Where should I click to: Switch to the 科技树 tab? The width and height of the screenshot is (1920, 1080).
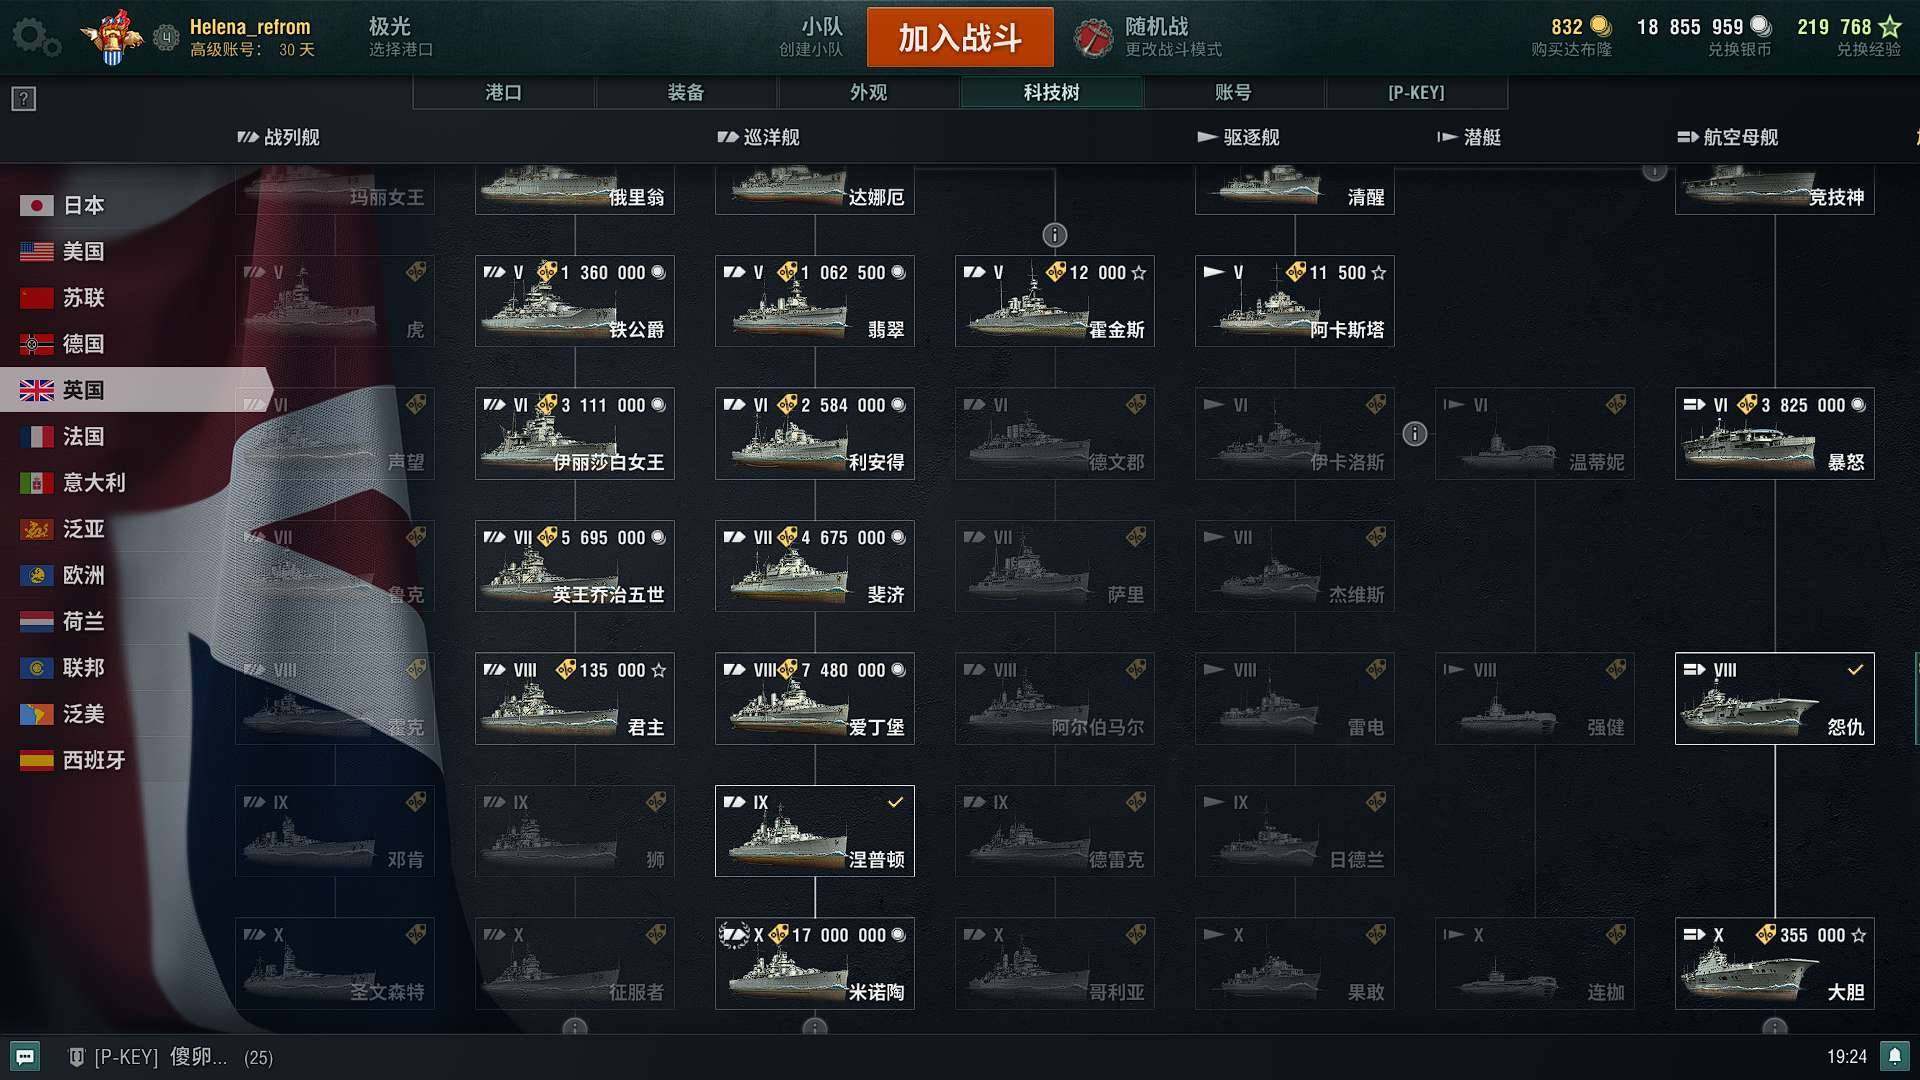pos(1051,92)
